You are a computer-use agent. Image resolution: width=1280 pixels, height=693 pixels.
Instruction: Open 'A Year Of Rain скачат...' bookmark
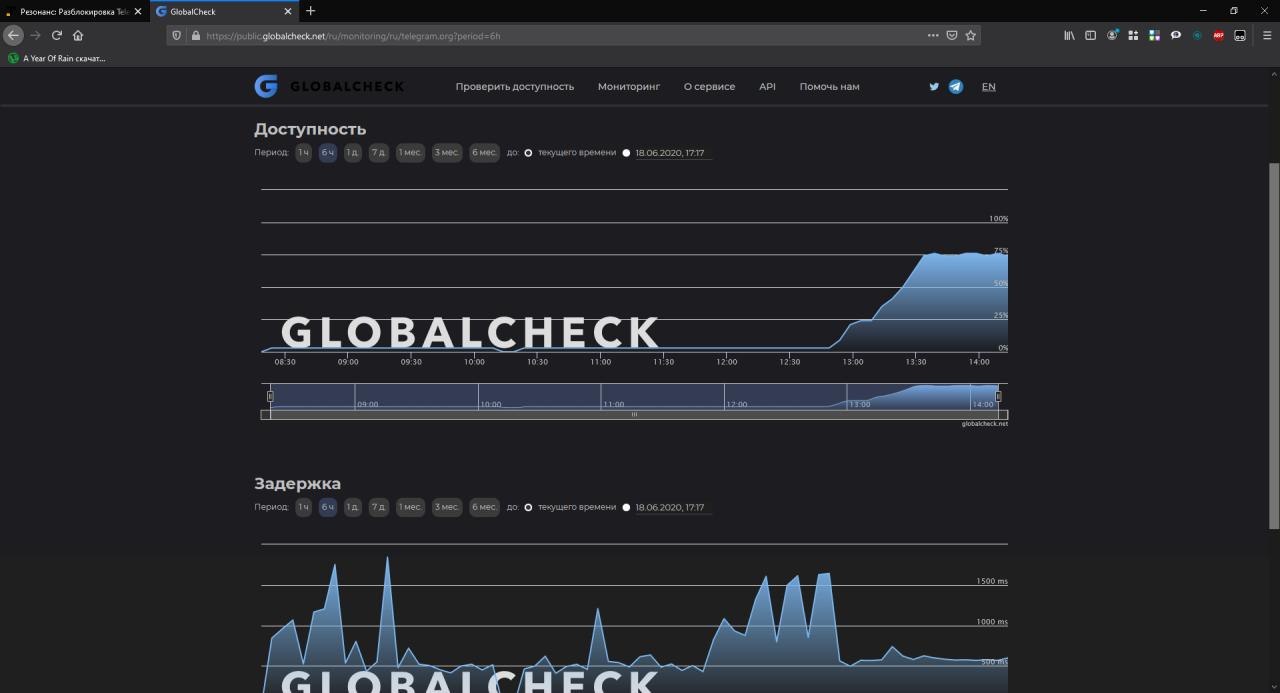pos(57,58)
